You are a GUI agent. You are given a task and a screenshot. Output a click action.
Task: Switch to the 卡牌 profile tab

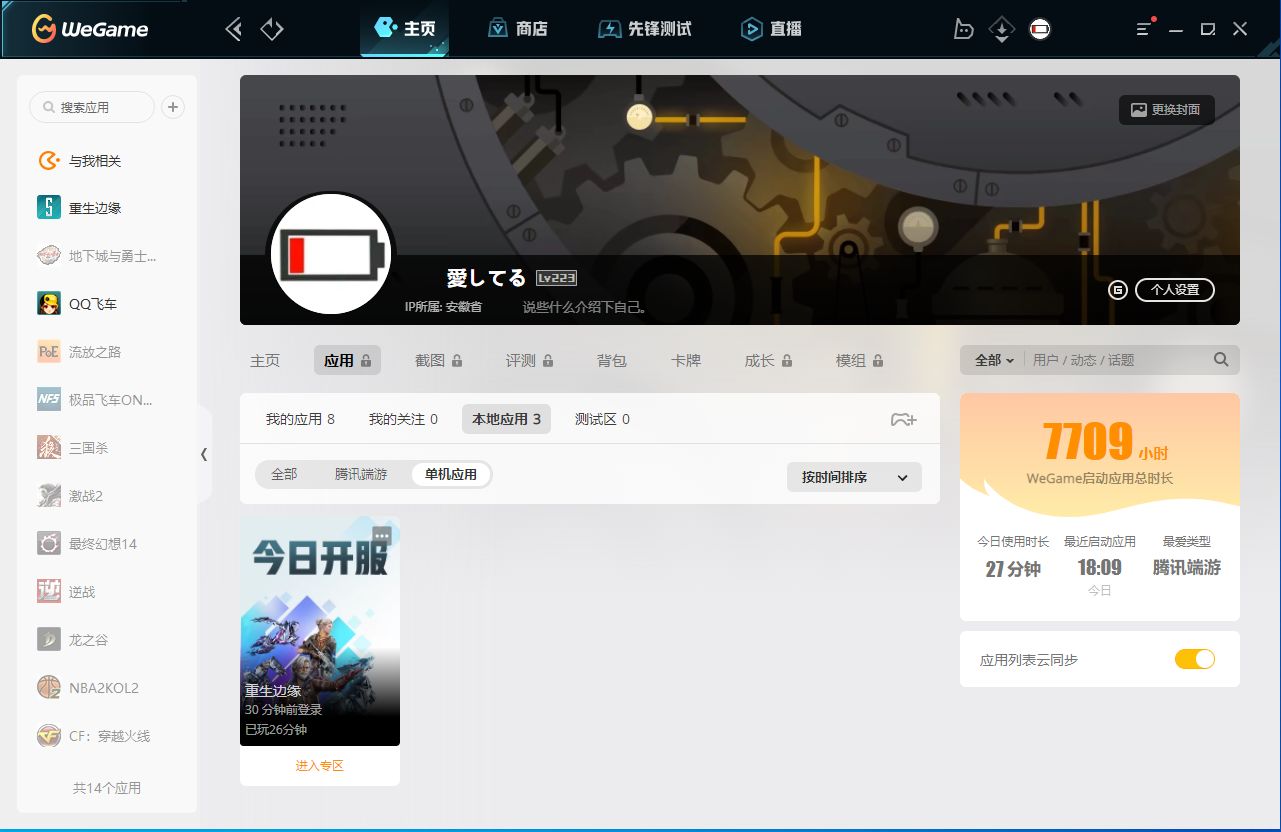(x=686, y=360)
